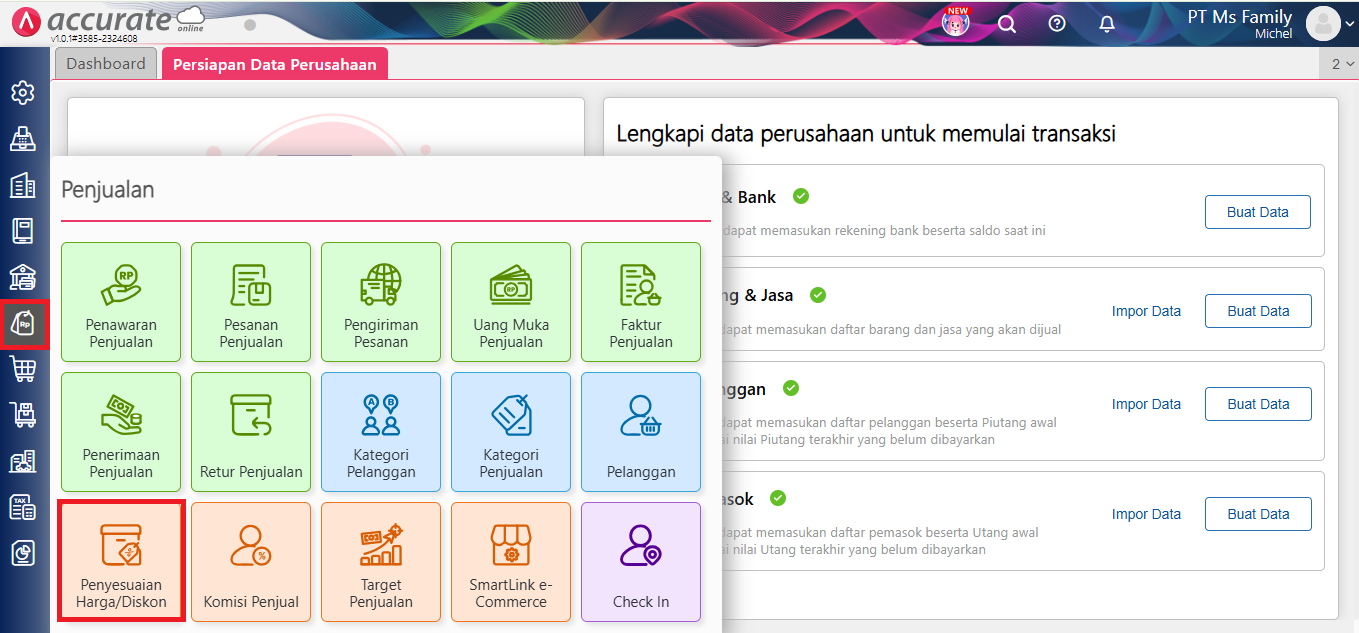Launch SmartLink e-Commerce tile

pos(511,562)
